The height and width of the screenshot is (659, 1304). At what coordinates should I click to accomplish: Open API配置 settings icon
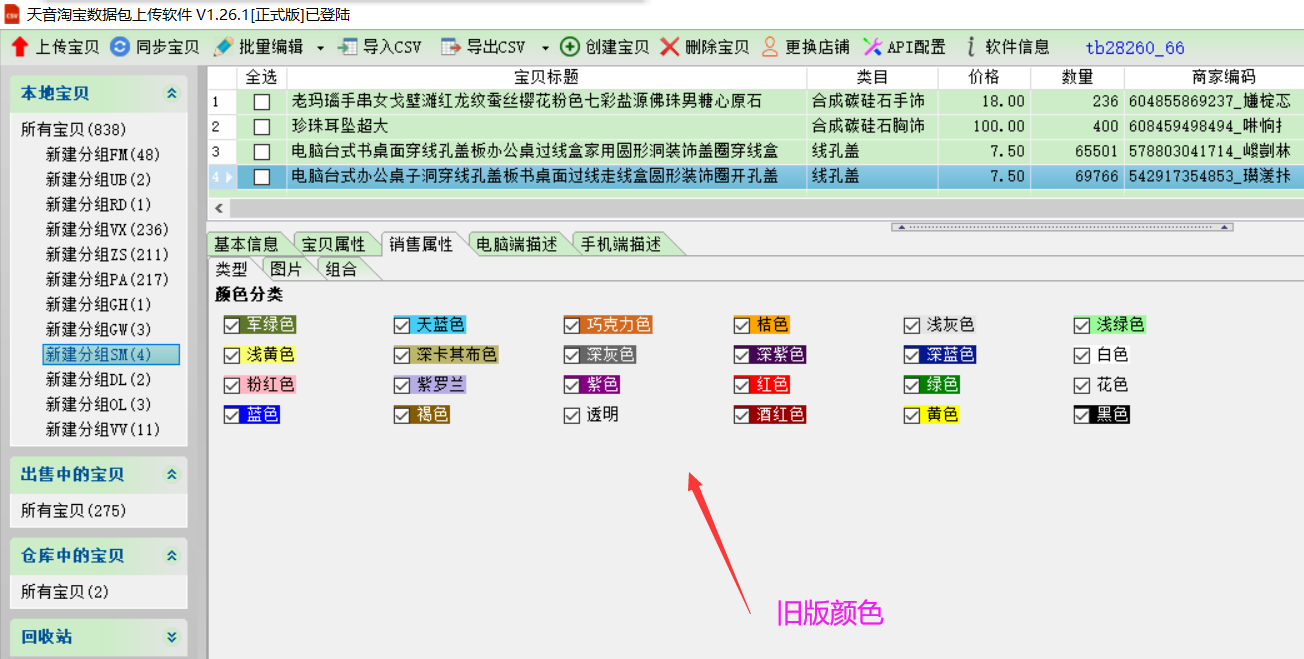coord(872,47)
